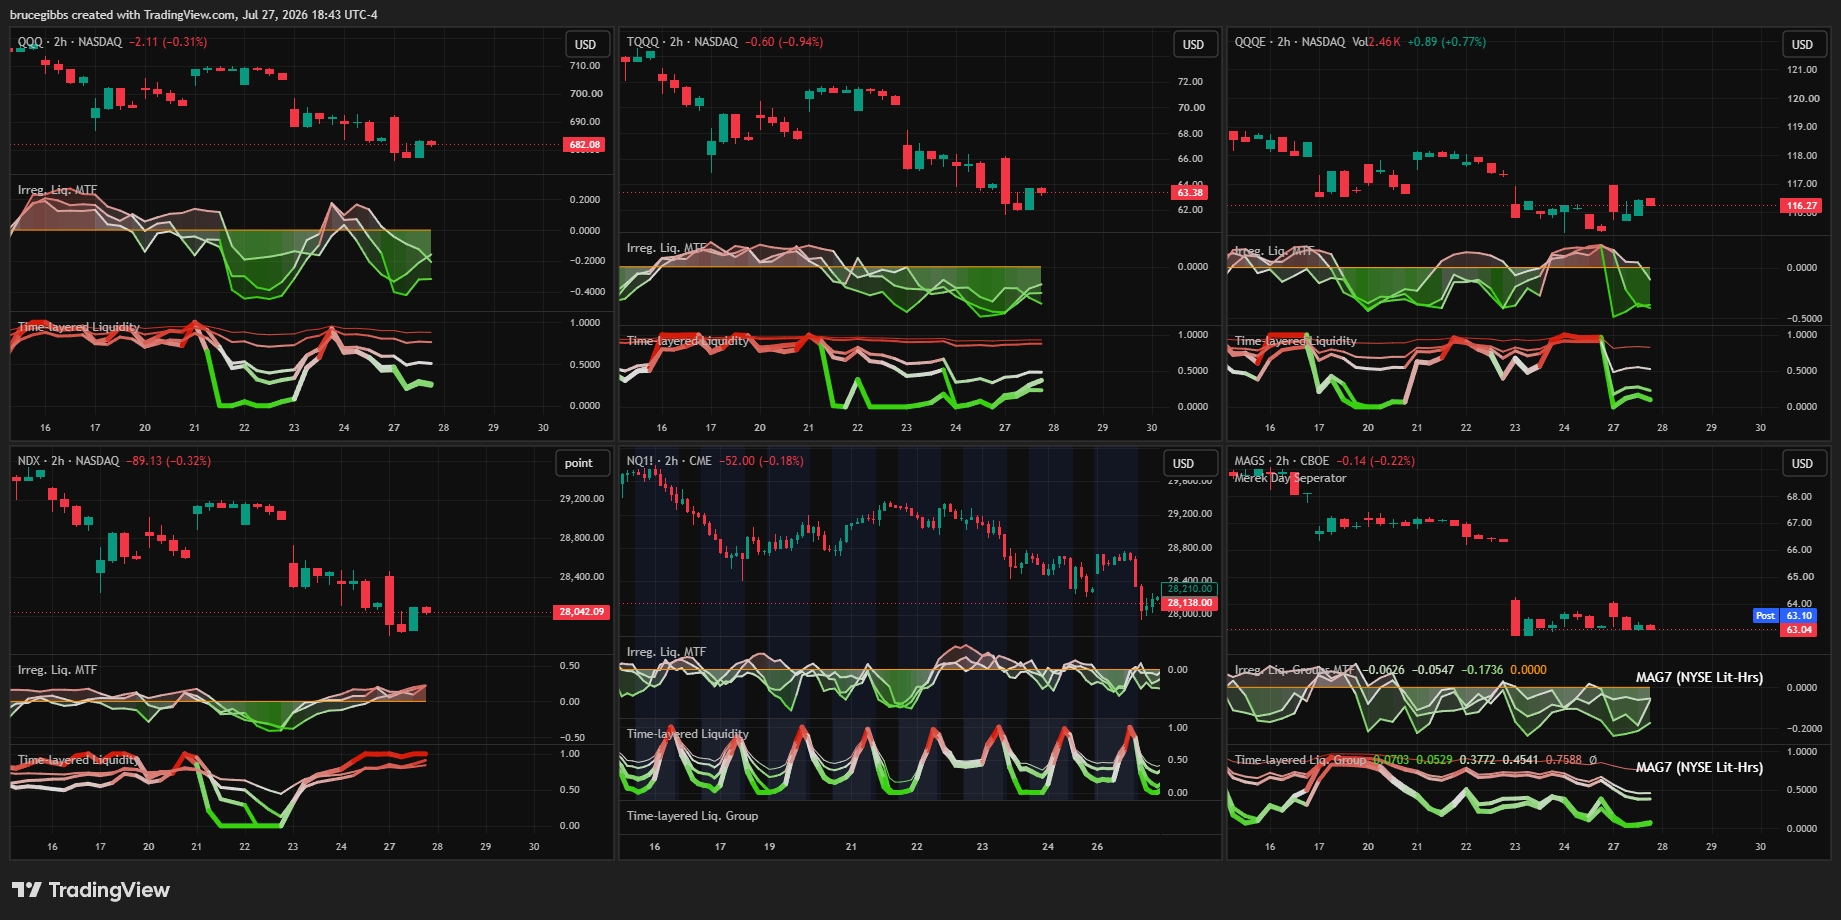
Task: Select the NQ1! · 2h · CME symbol title
Action: (669, 461)
